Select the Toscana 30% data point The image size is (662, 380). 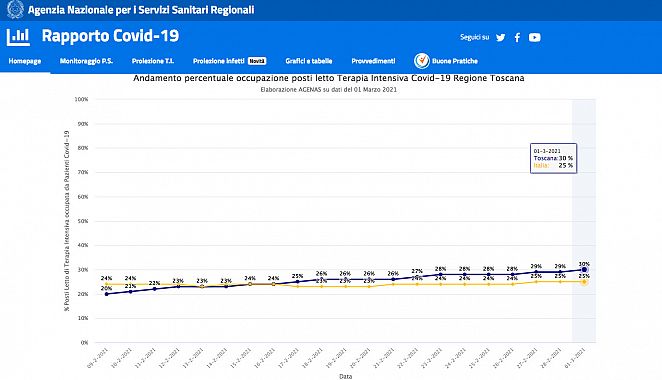pos(584,269)
